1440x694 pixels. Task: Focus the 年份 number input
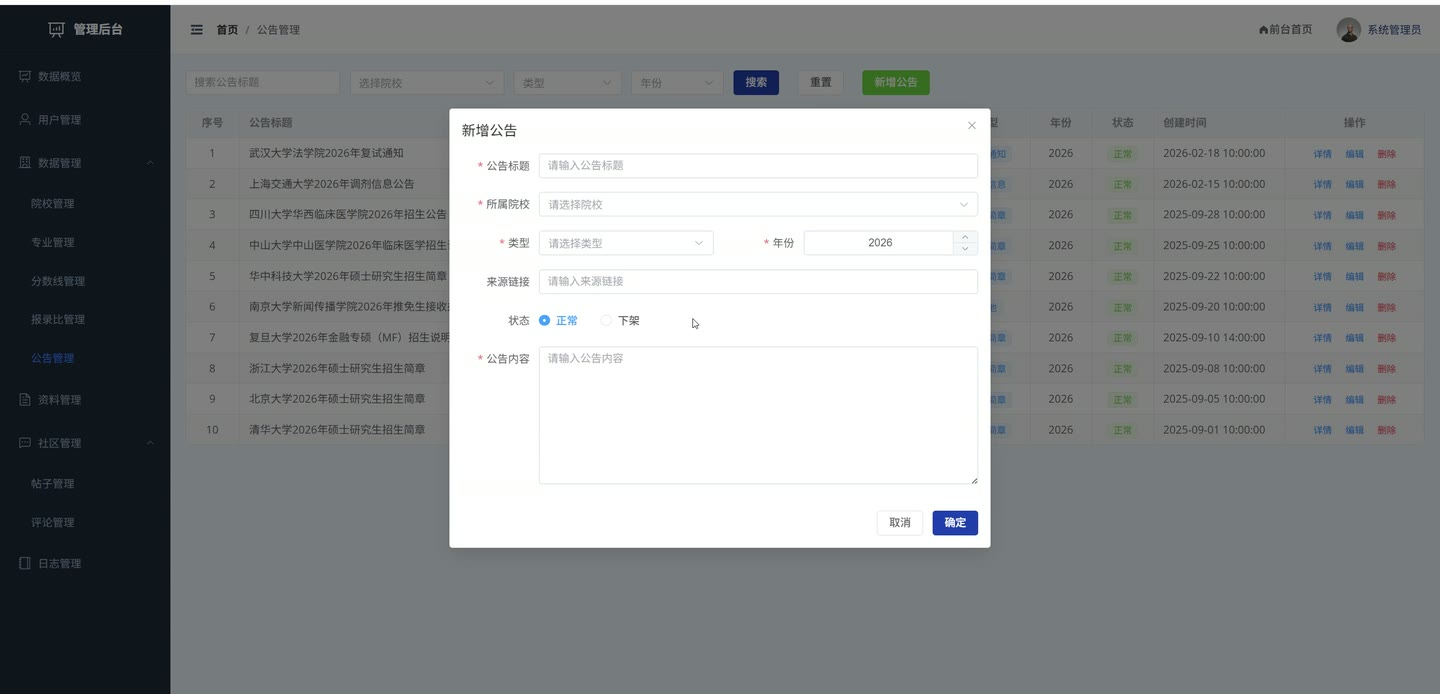879,243
